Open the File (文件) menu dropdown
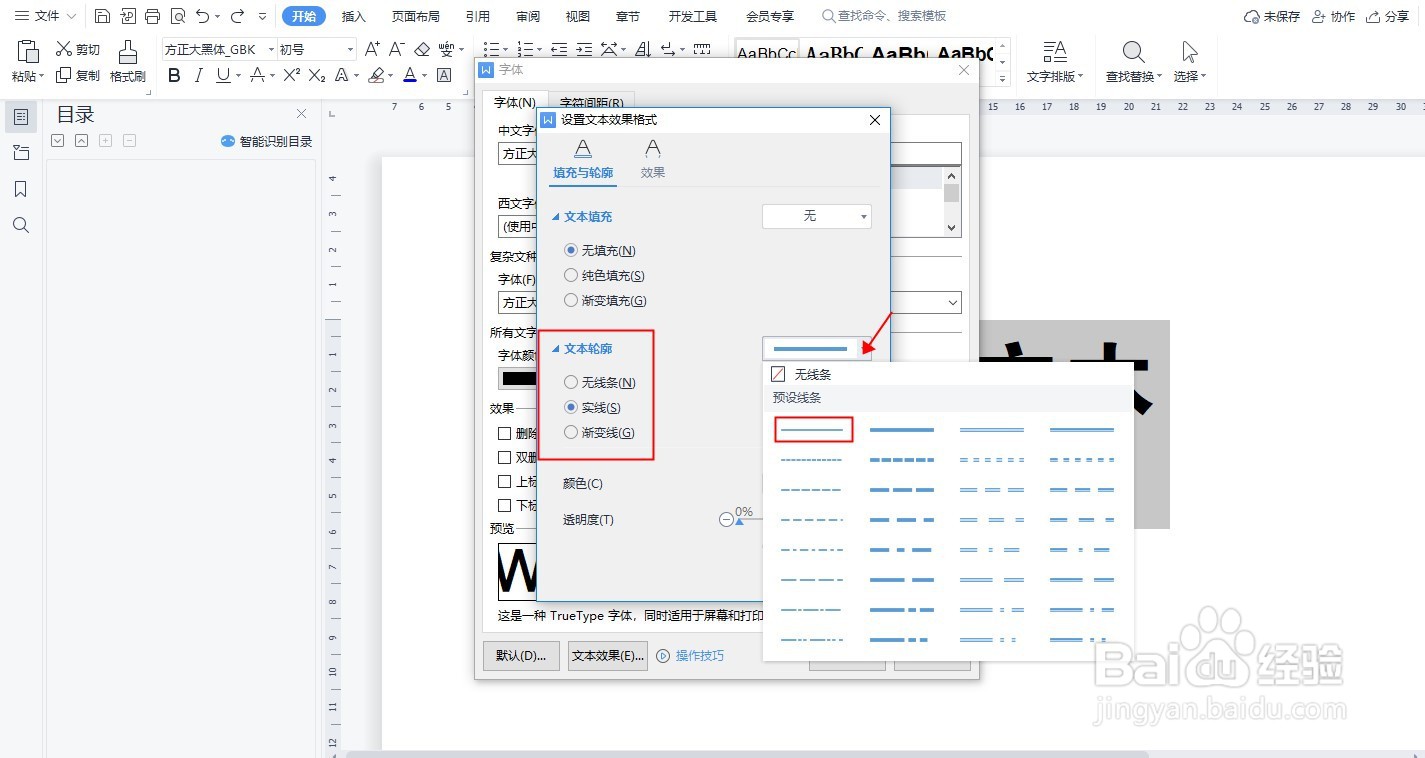Image resolution: width=1425 pixels, height=758 pixels. pos(45,16)
